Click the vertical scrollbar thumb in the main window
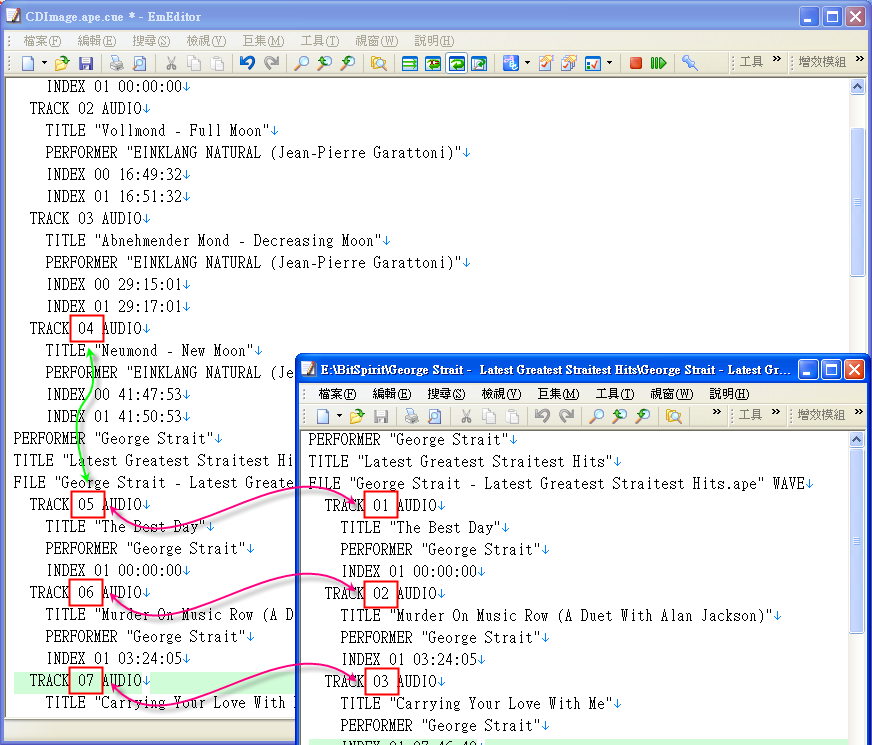Viewport: 872px width, 745px height. 857,200
